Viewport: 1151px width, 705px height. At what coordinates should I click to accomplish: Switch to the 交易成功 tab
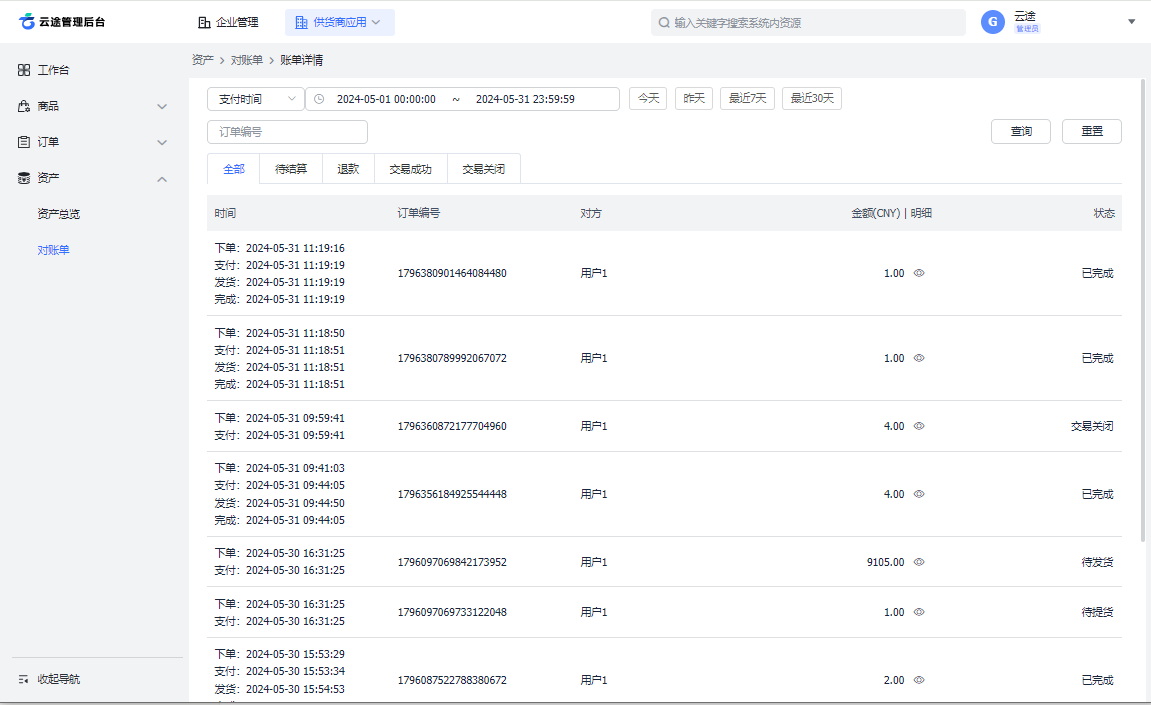[x=410, y=169]
